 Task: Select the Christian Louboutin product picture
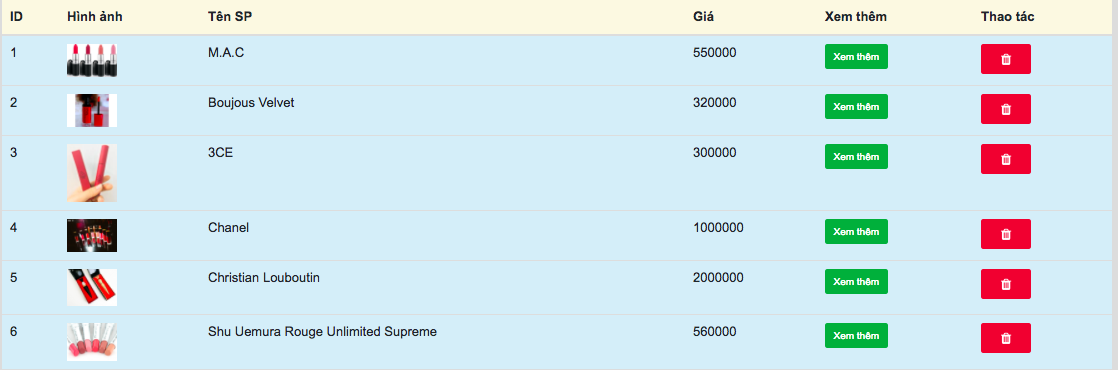[x=92, y=287]
